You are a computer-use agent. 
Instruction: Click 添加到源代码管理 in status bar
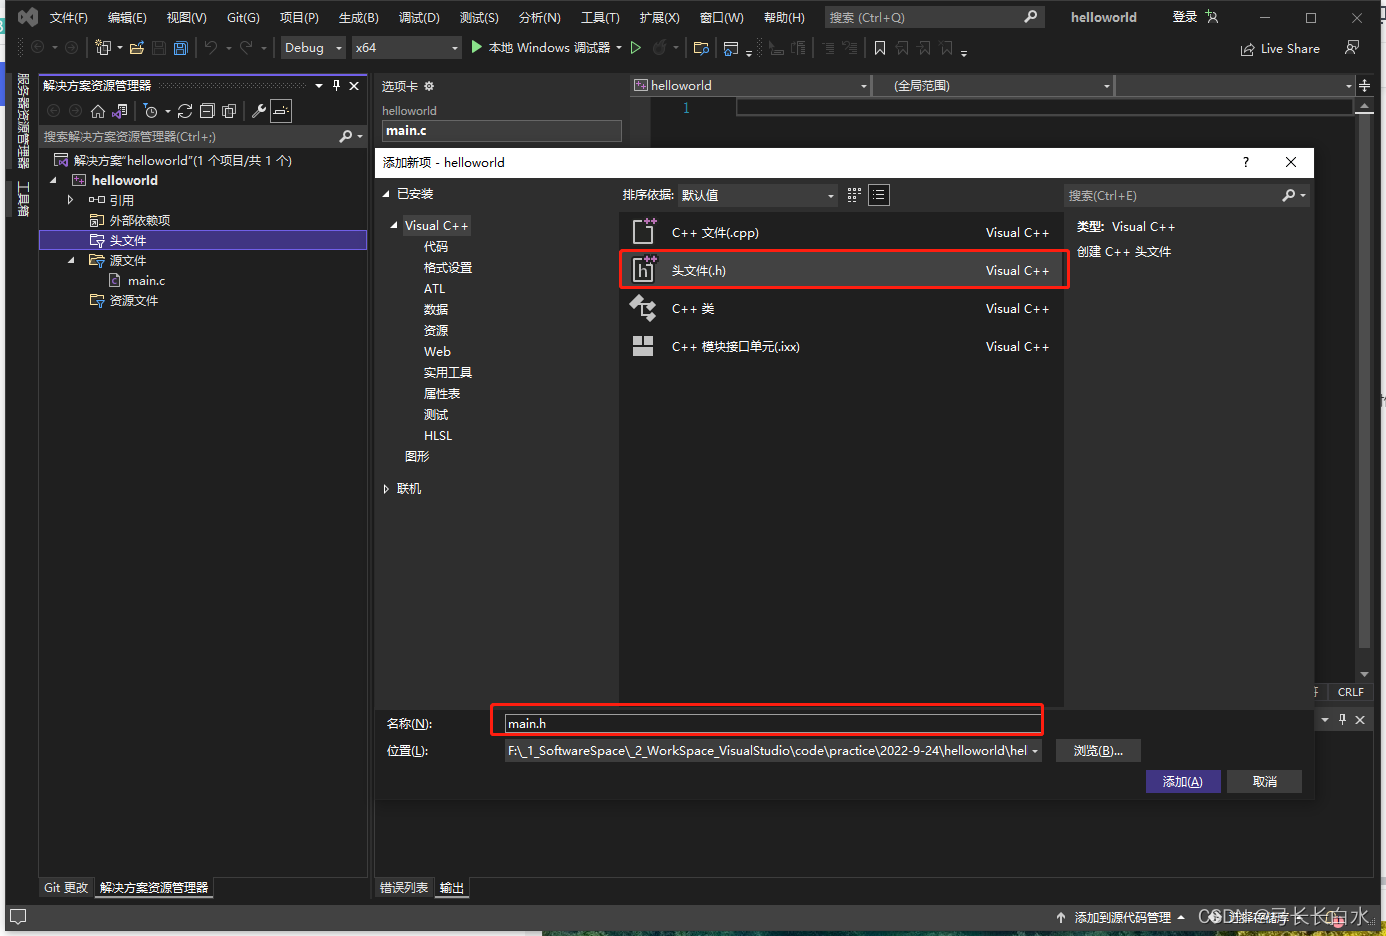pos(1122,917)
